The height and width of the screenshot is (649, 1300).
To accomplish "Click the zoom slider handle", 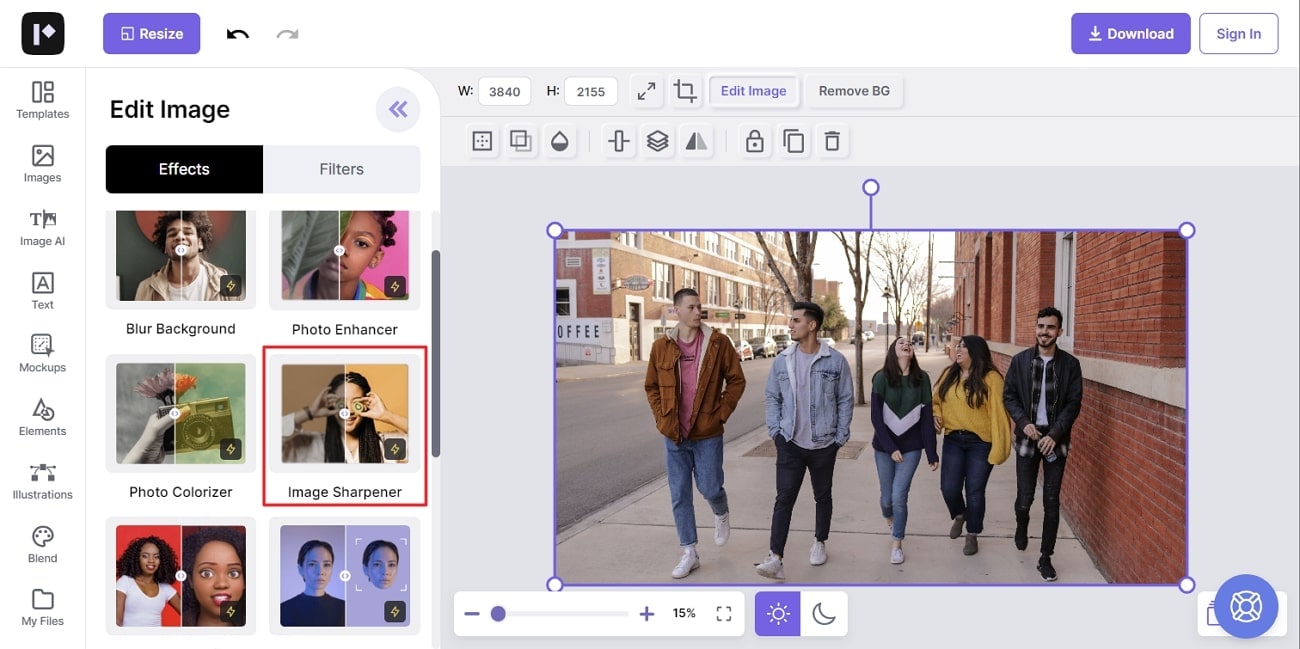I will (x=498, y=613).
